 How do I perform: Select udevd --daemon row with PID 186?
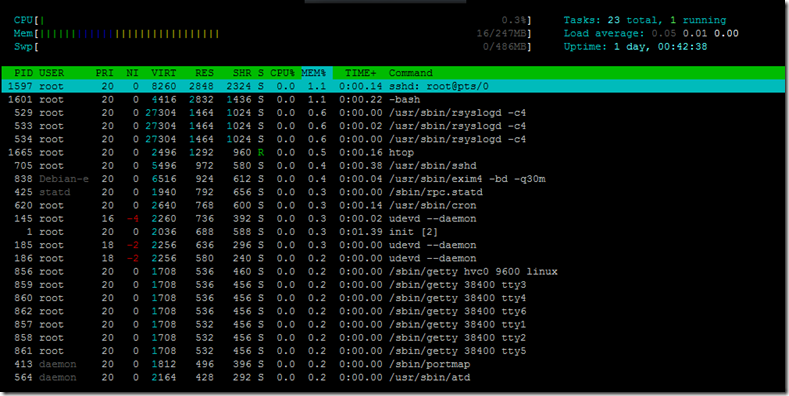point(393,258)
